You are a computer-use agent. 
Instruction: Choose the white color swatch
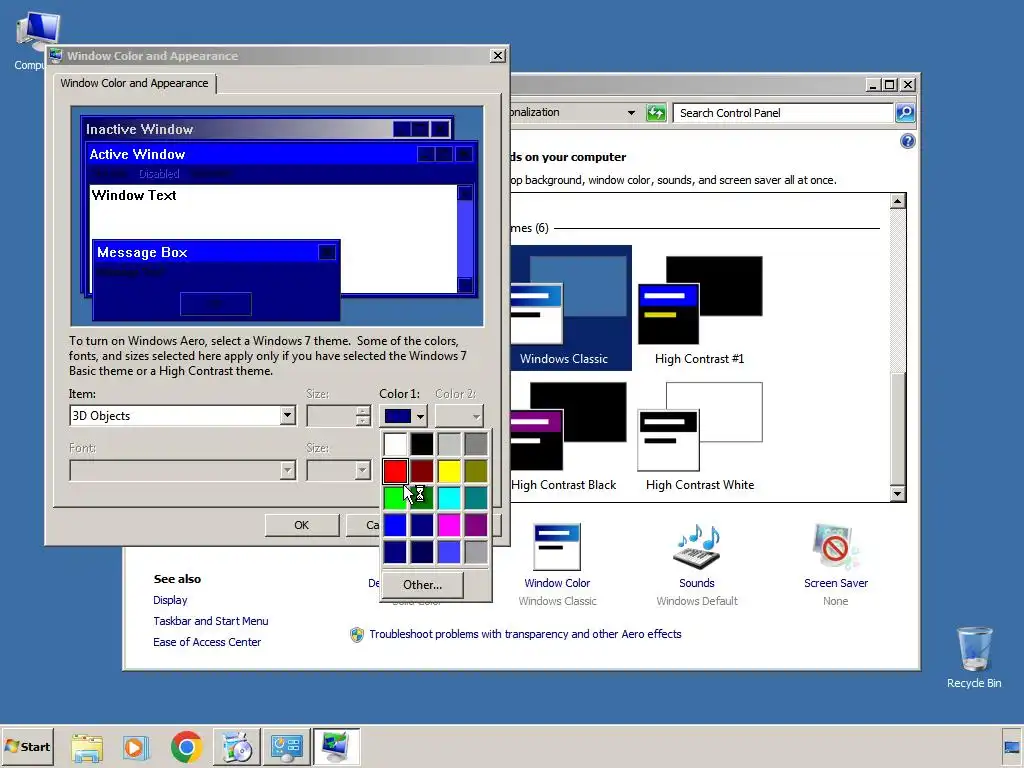pyautogui.click(x=395, y=444)
